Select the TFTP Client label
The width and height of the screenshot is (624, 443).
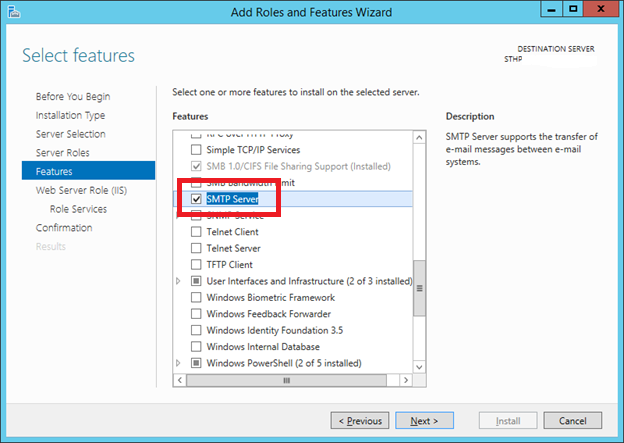229,264
